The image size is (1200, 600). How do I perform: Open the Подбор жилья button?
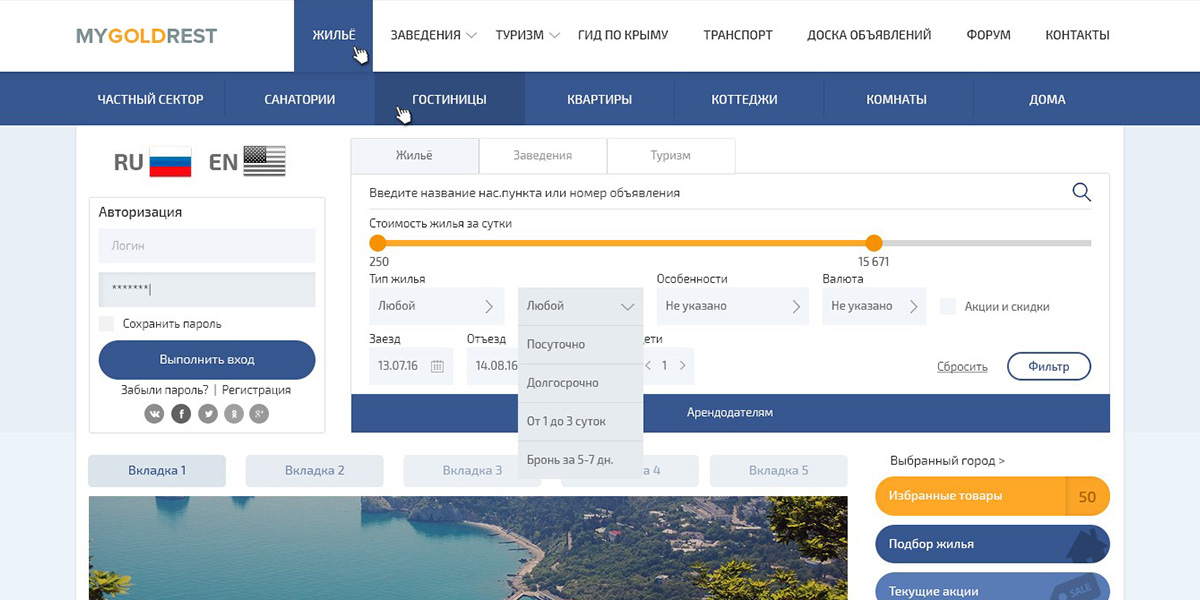992,544
